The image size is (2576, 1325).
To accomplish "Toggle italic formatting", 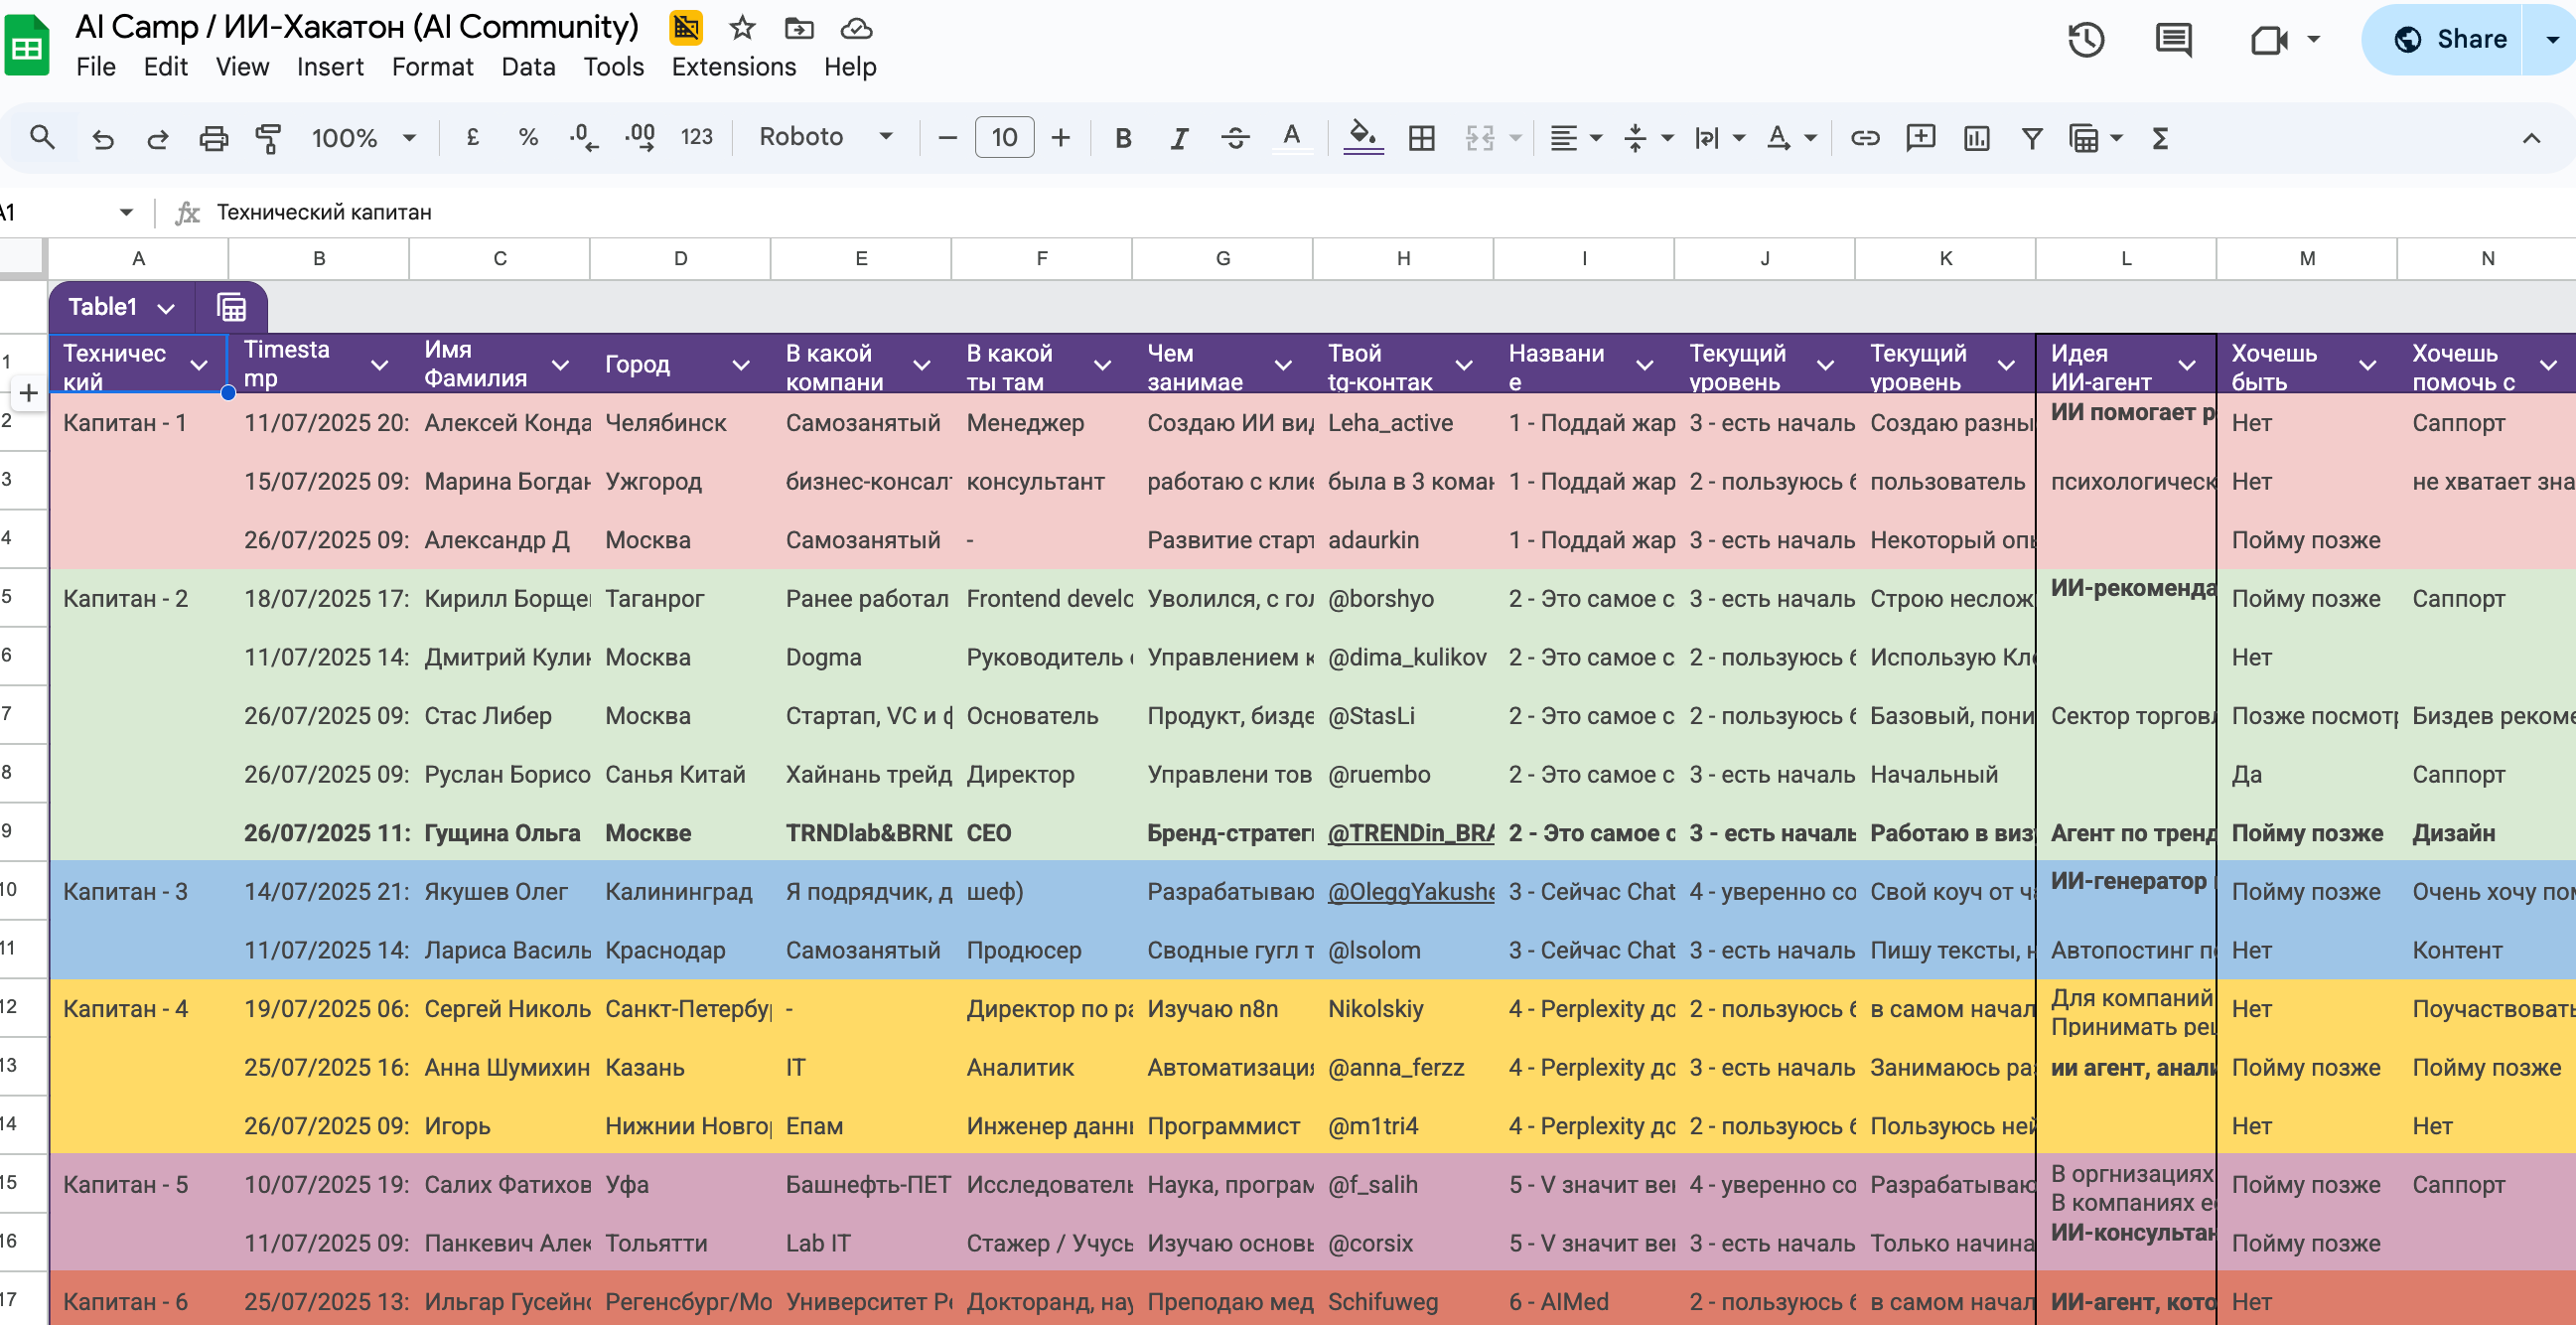I will [1179, 138].
